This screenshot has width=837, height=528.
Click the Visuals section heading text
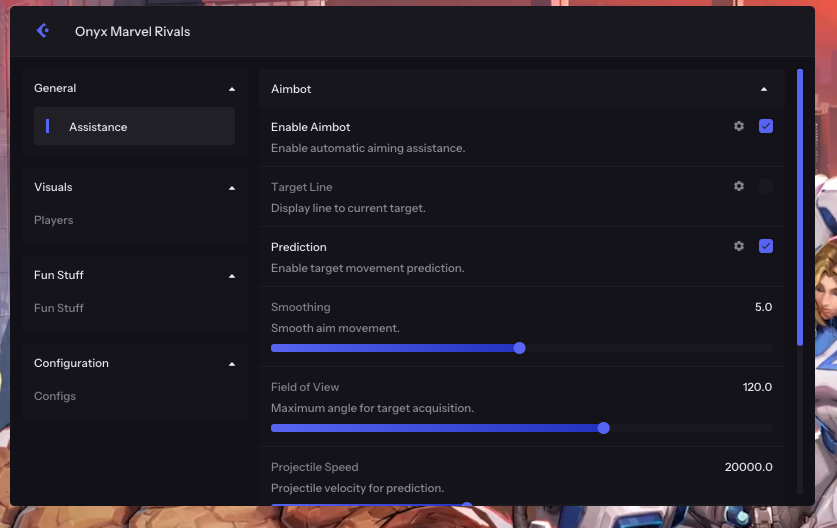[53, 187]
